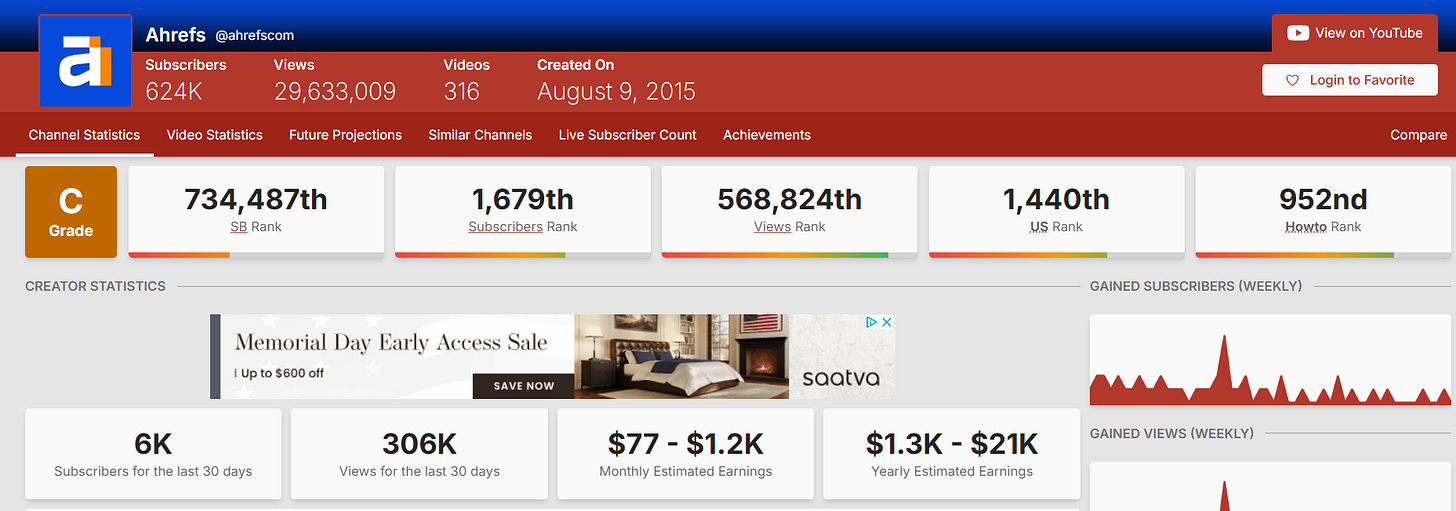
Task: Click the underlined Howto rank label
Action: [x=1305, y=227]
